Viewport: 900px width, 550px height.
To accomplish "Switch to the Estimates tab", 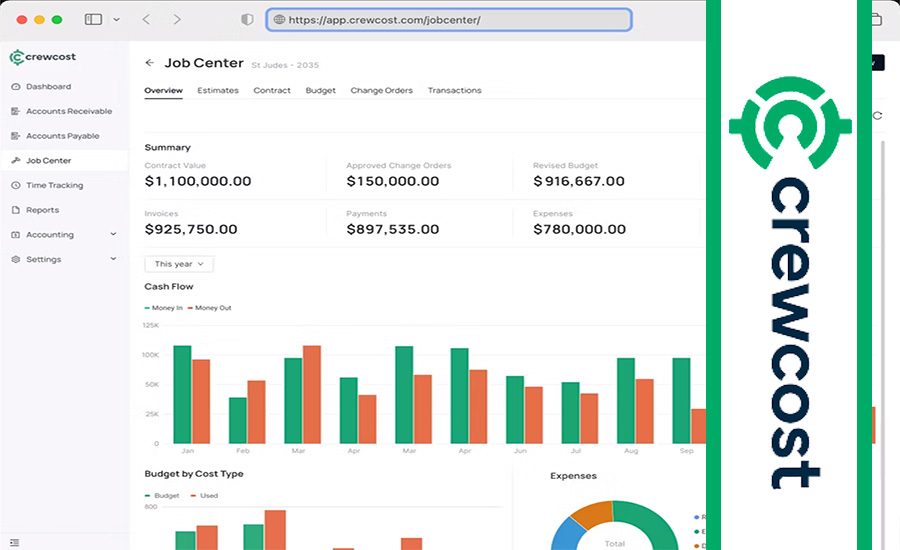I will (218, 90).
